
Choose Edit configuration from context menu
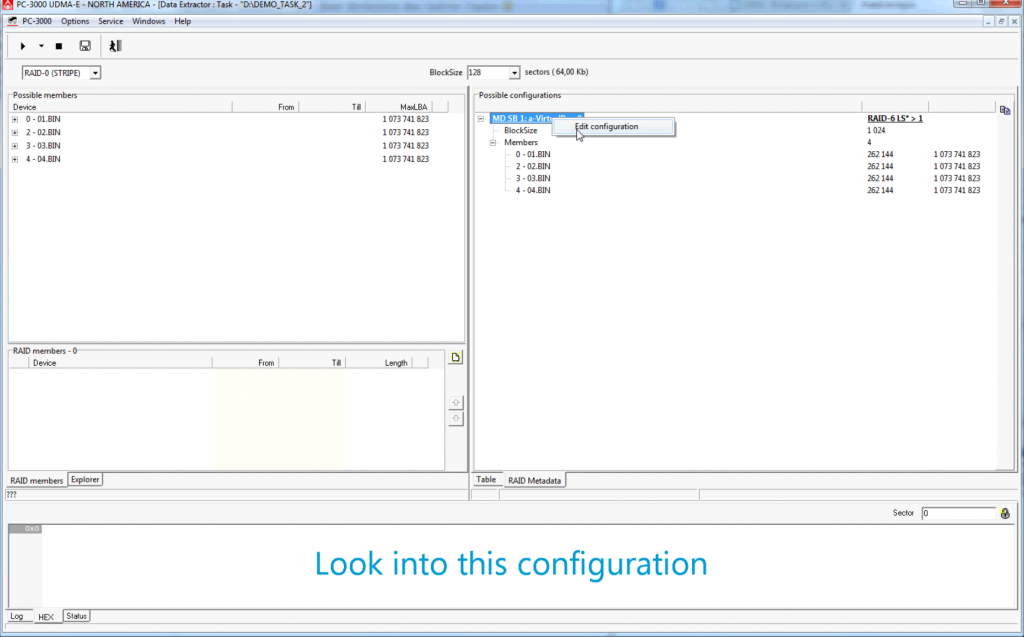[x=606, y=127]
